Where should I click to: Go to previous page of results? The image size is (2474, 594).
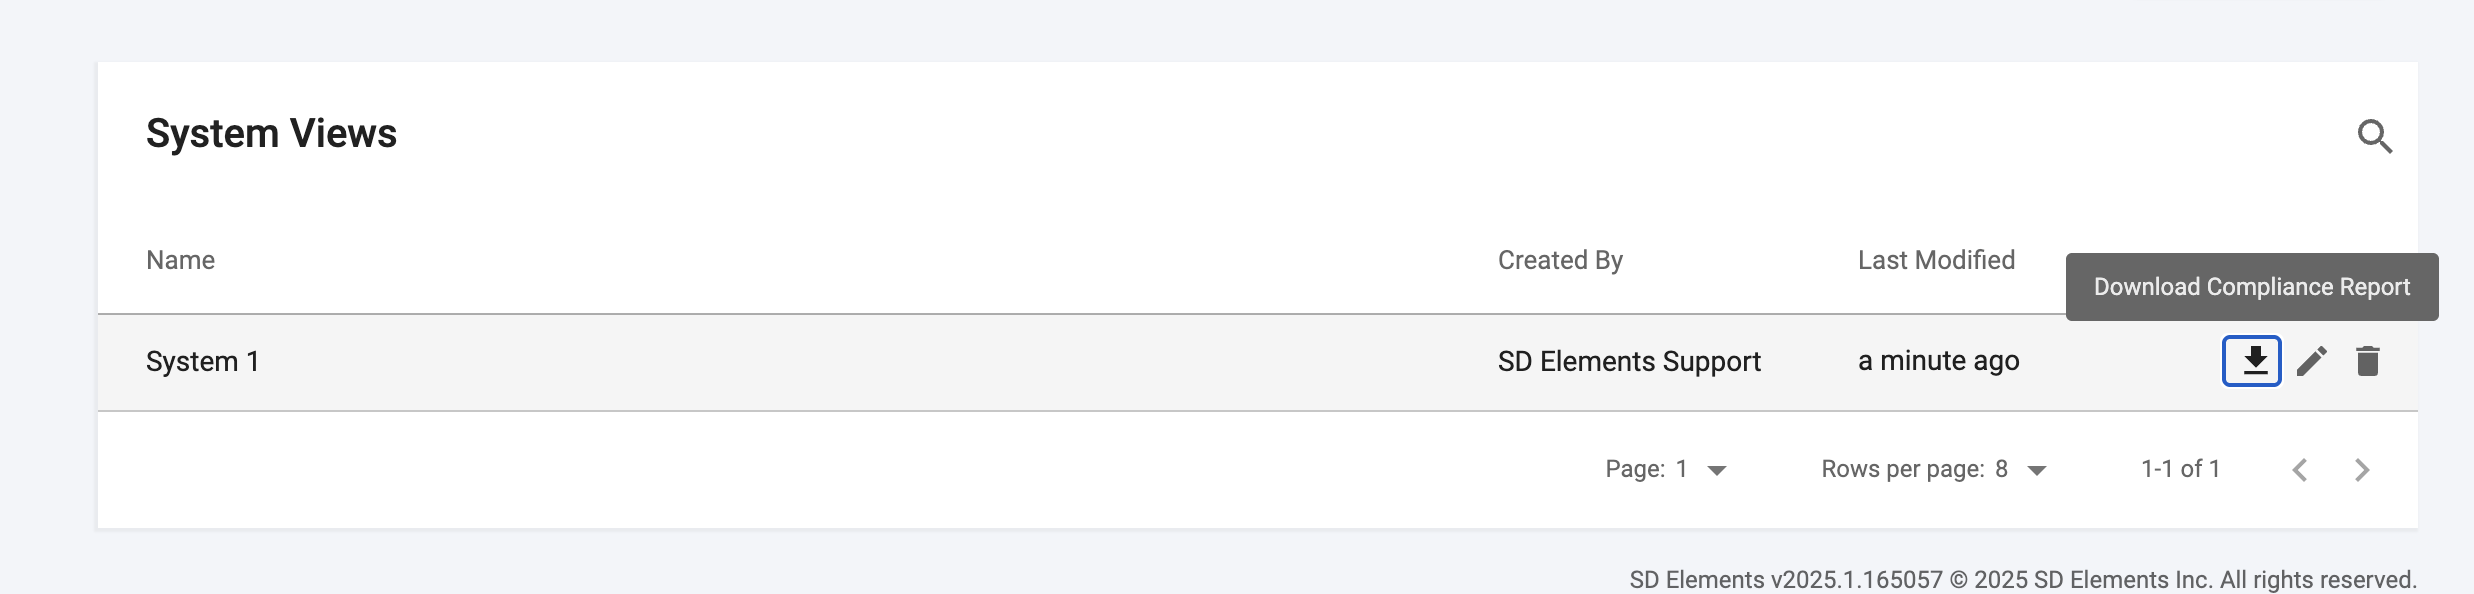tap(2300, 470)
